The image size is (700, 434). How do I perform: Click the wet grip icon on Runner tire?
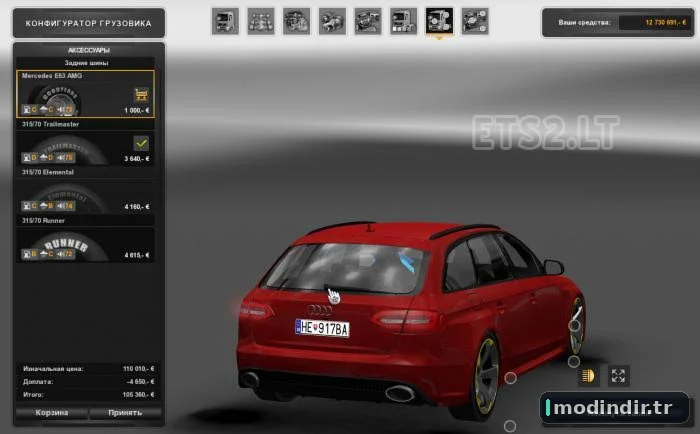46,254
